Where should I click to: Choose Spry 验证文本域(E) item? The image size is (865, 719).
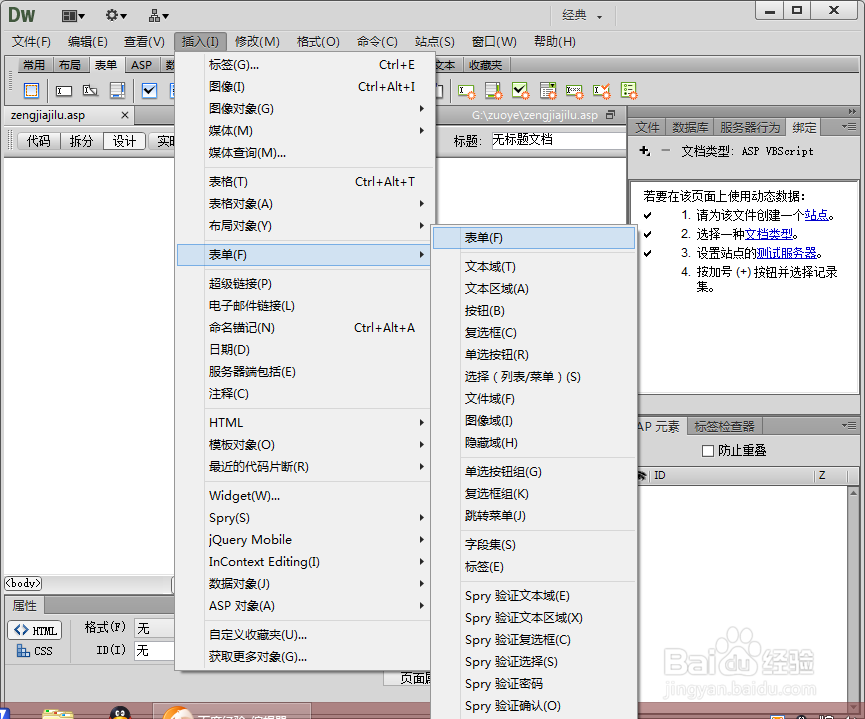534,596
